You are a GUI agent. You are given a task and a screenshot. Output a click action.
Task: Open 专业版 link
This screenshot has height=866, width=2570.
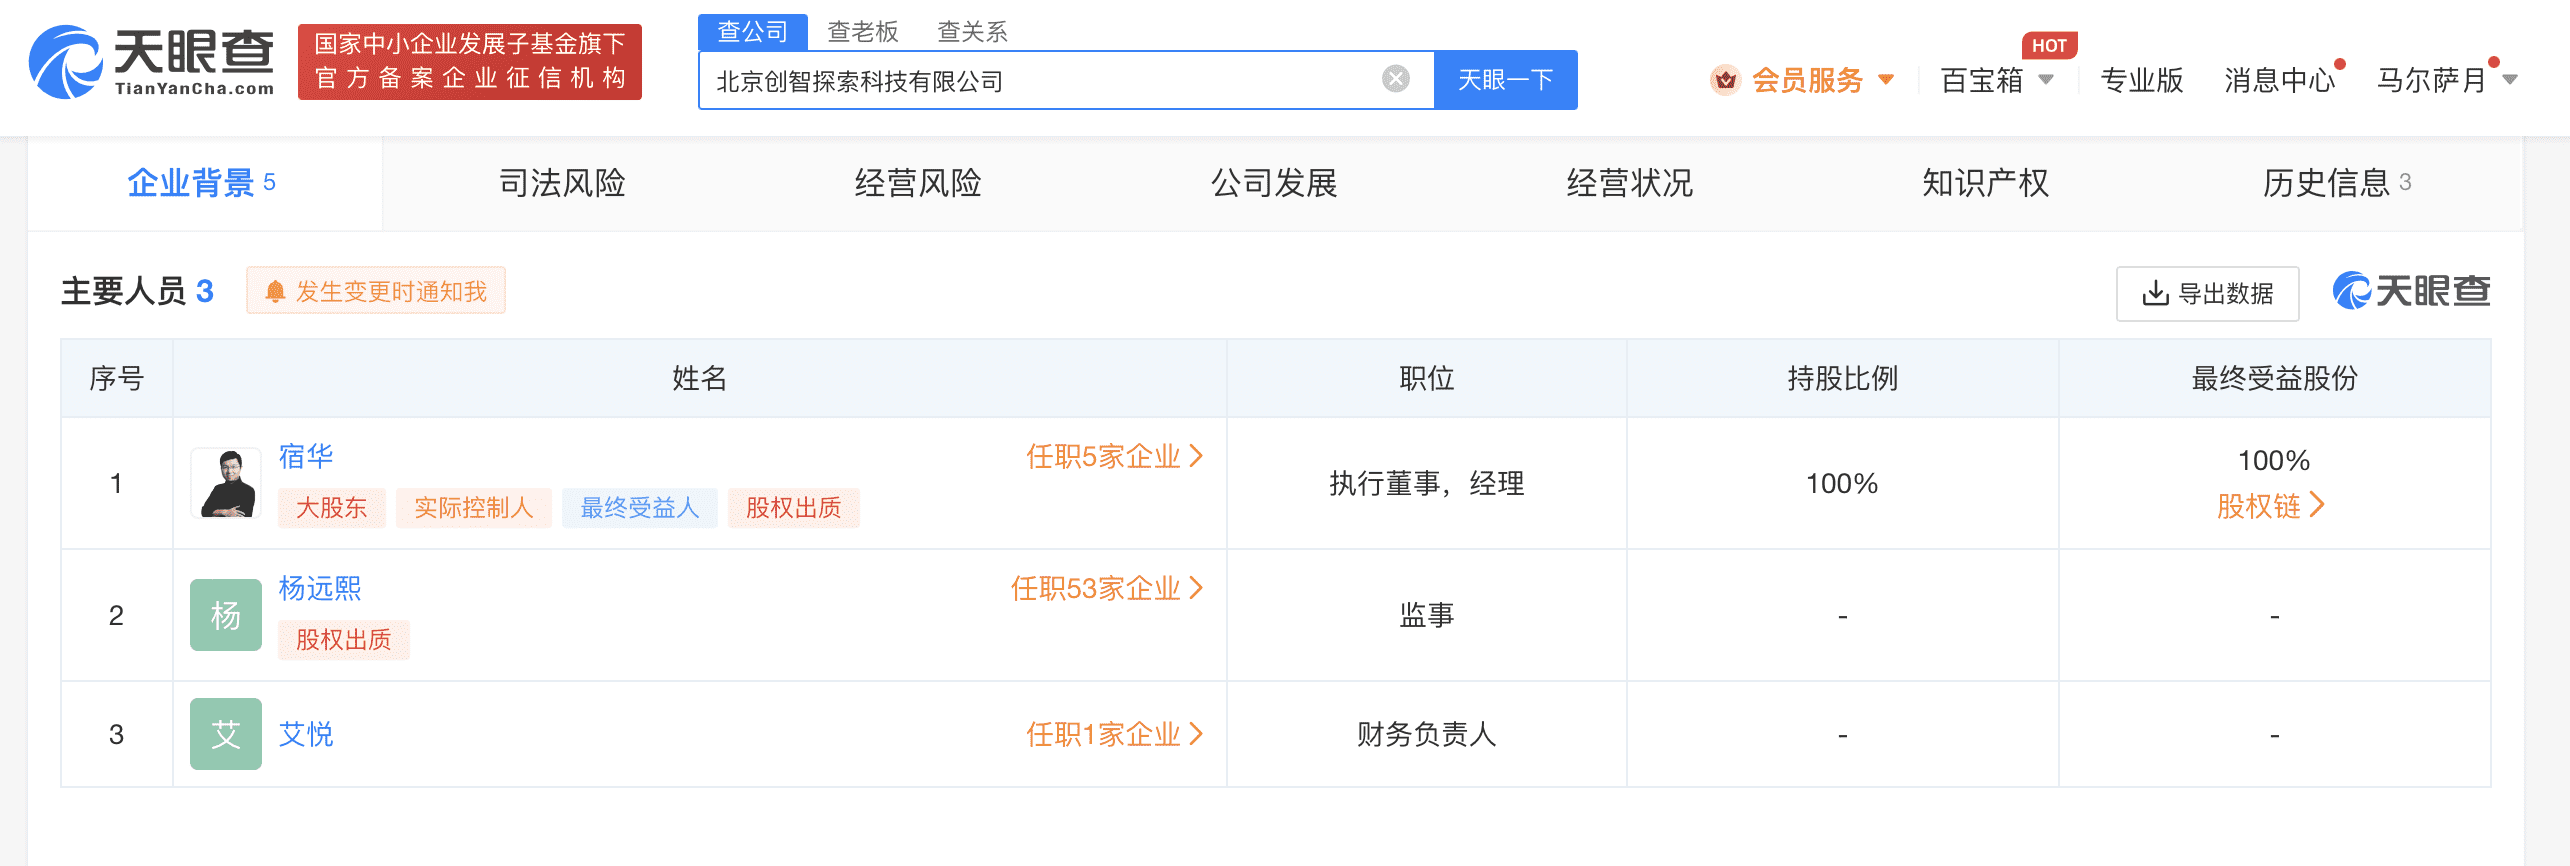pos(2142,80)
